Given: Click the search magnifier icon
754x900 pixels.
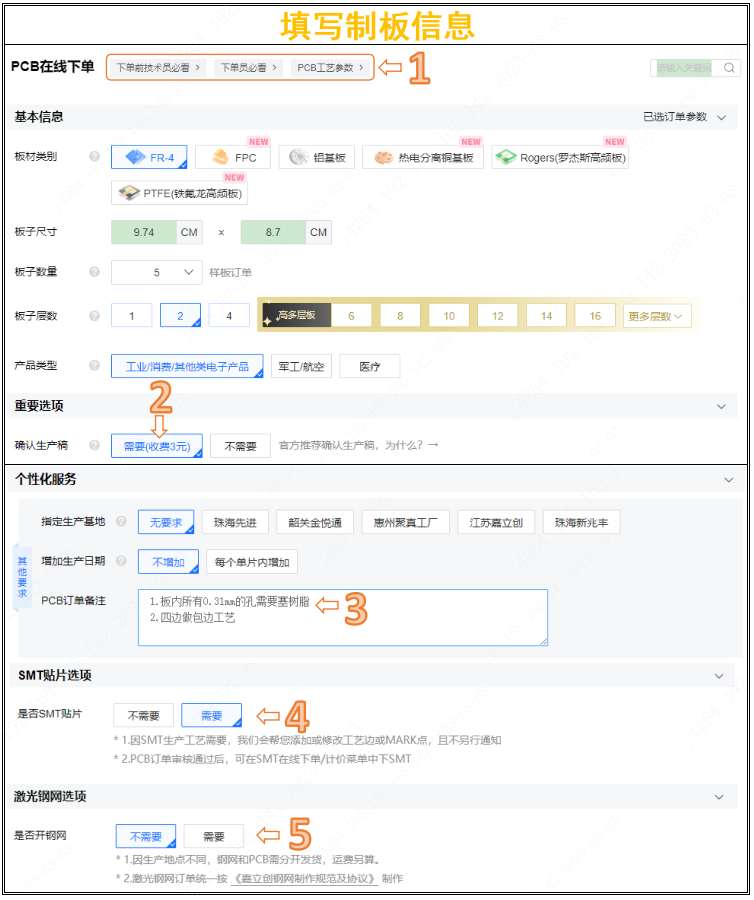Looking at the screenshot, I should pos(729,69).
